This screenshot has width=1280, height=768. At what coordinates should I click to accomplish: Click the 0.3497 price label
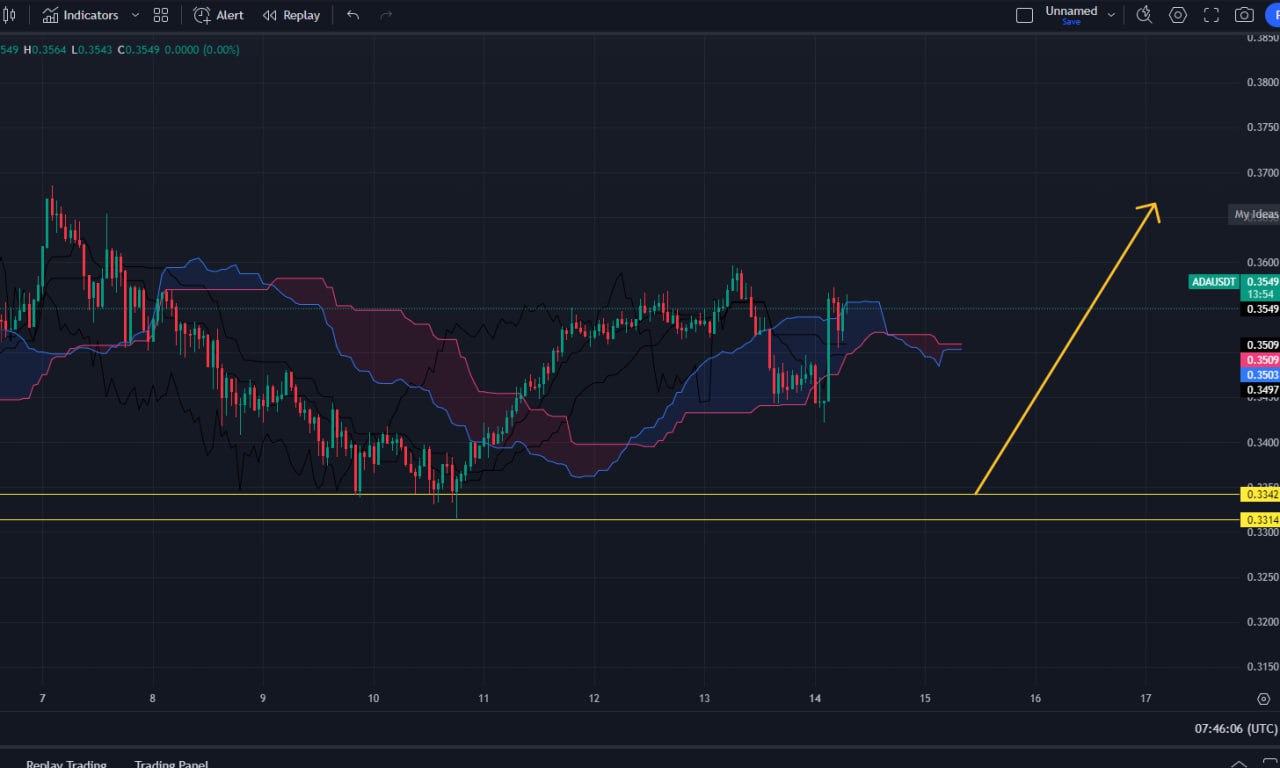coord(1260,389)
